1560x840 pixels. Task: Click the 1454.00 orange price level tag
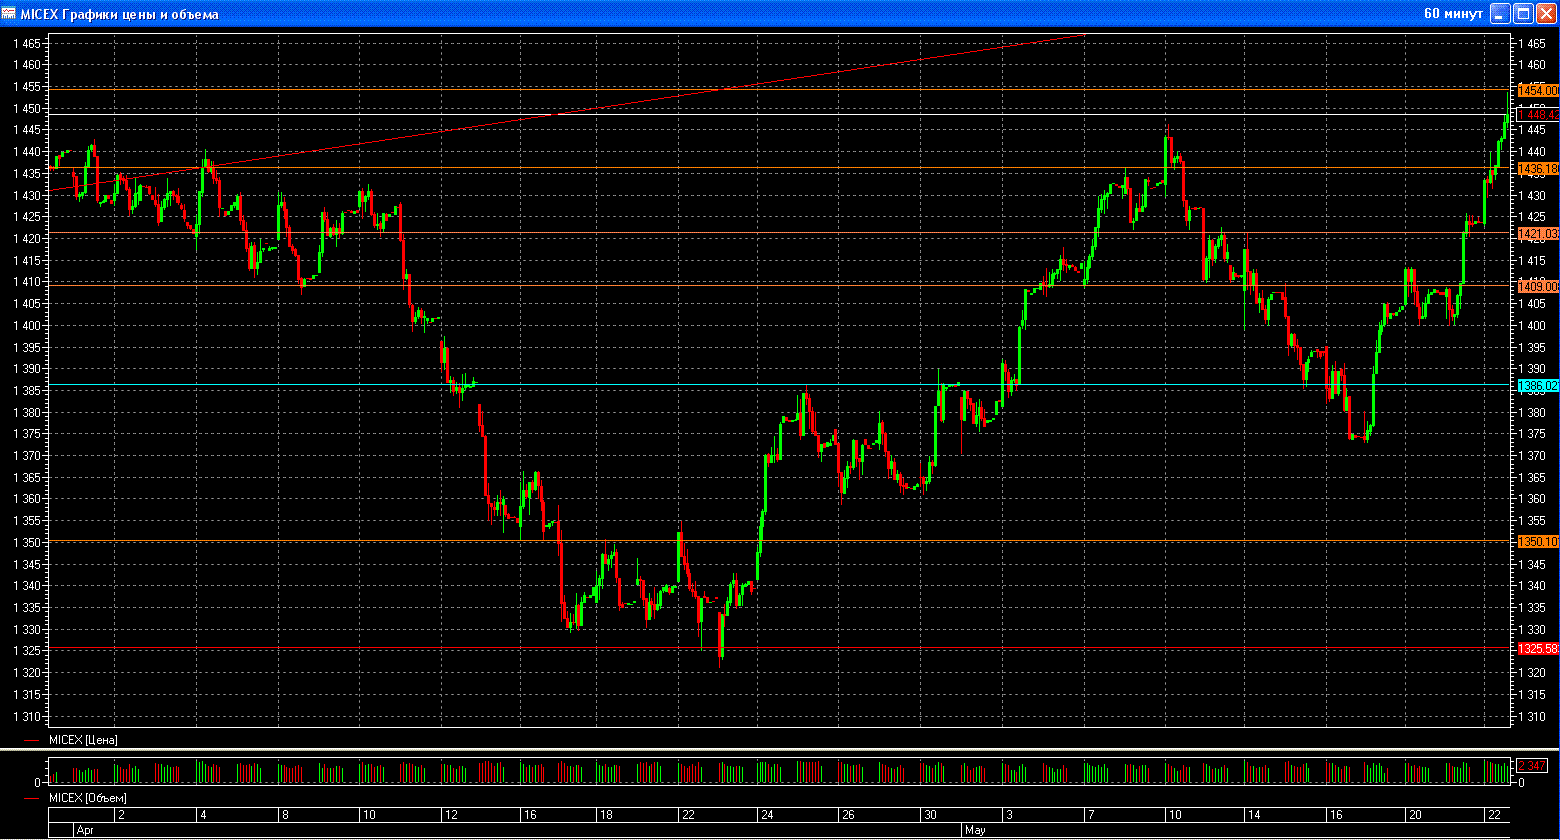click(1538, 90)
